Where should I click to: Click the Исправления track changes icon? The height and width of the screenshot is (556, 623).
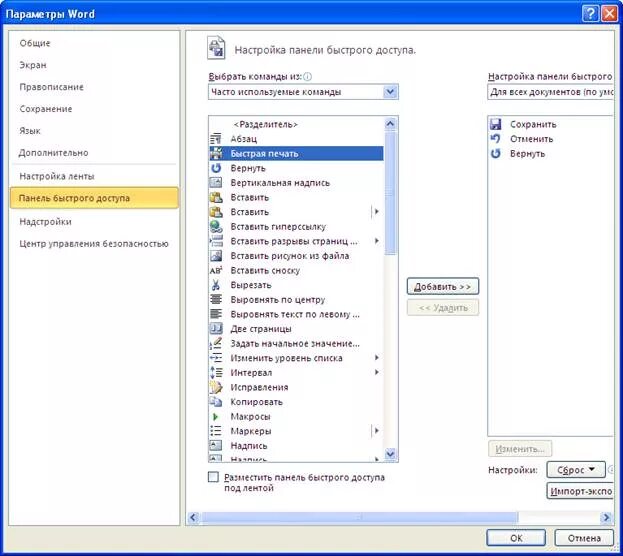tap(216, 387)
